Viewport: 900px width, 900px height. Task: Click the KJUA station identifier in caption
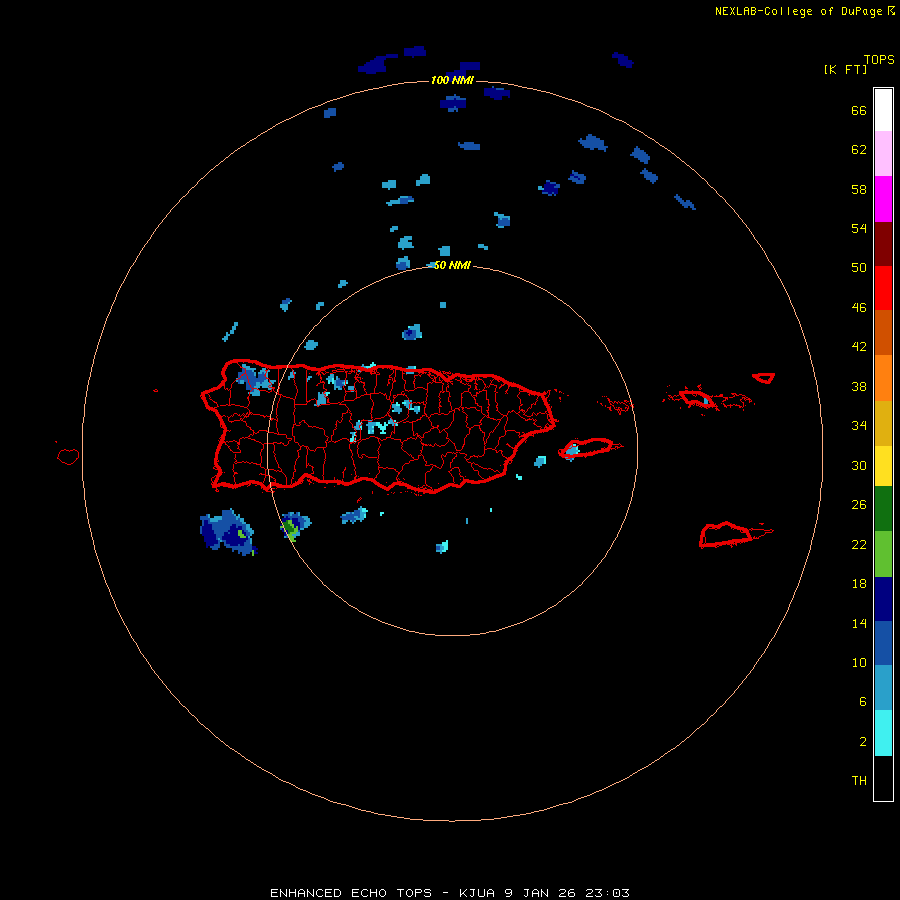coord(479,893)
